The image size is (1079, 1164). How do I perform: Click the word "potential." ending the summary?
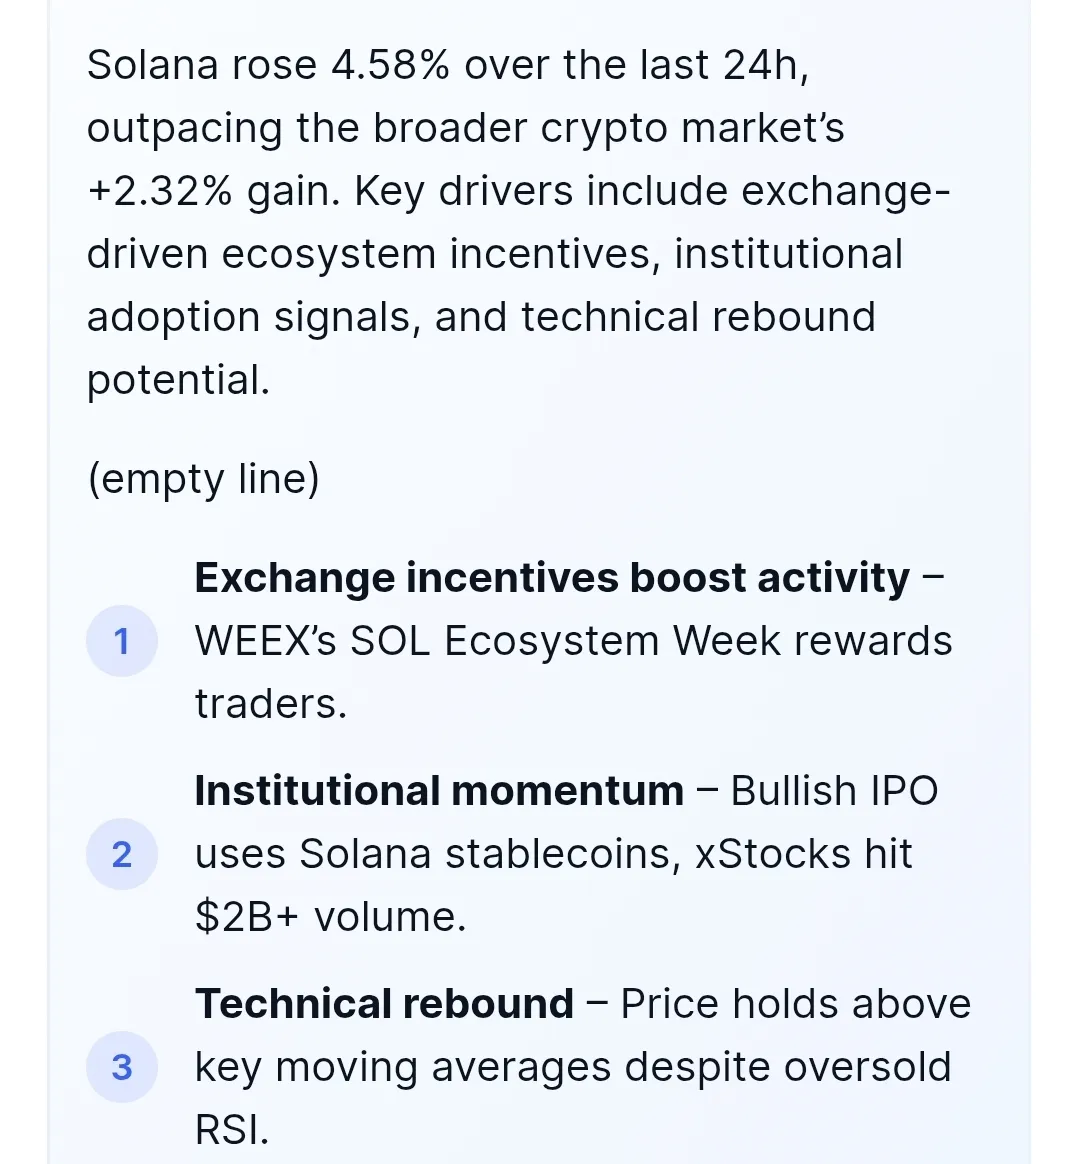[x=178, y=380]
